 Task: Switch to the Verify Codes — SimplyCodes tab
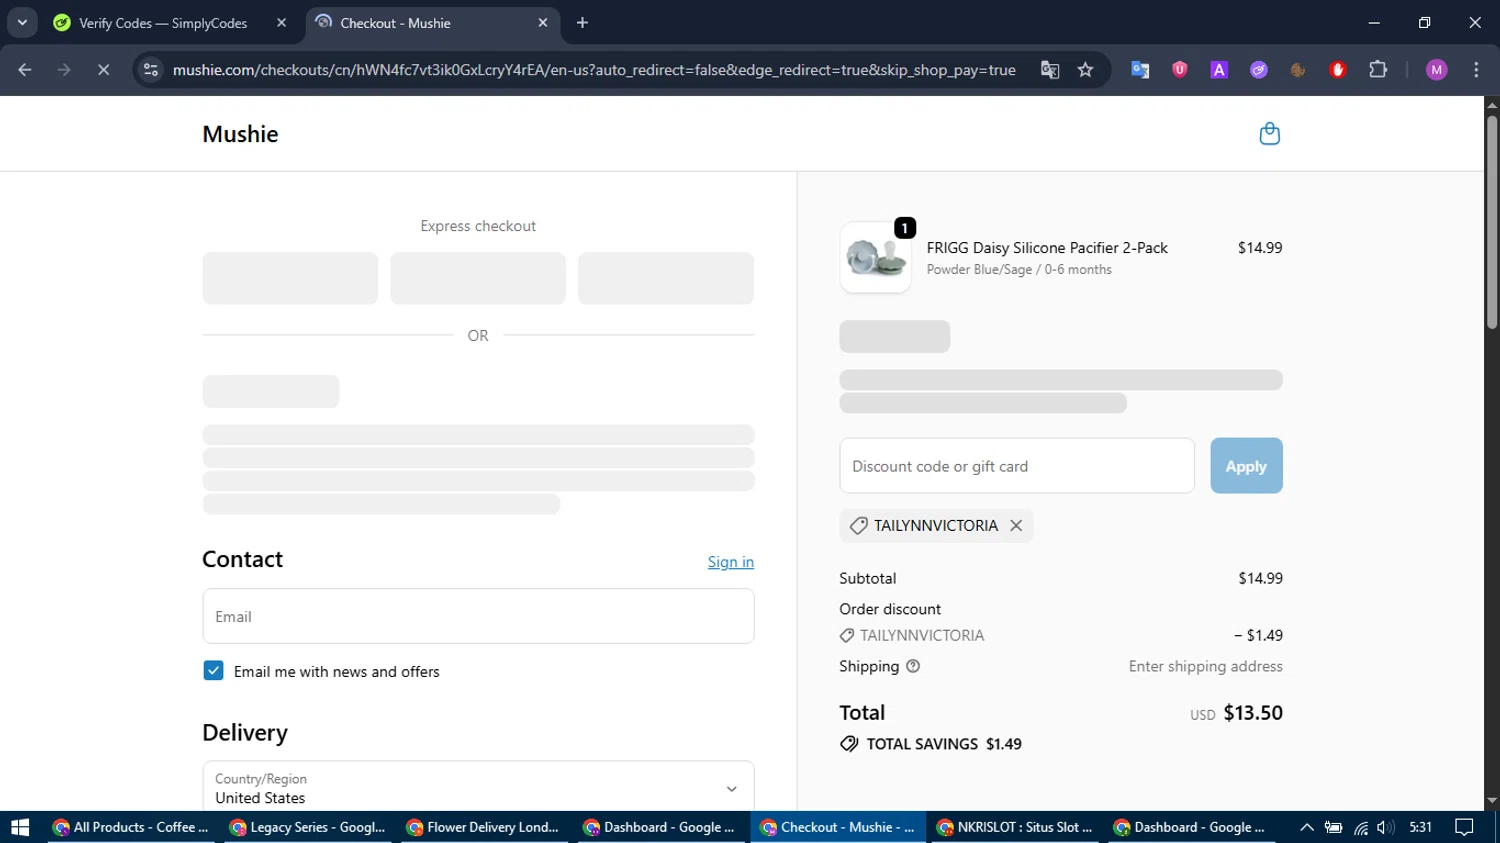[x=163, y=23]
